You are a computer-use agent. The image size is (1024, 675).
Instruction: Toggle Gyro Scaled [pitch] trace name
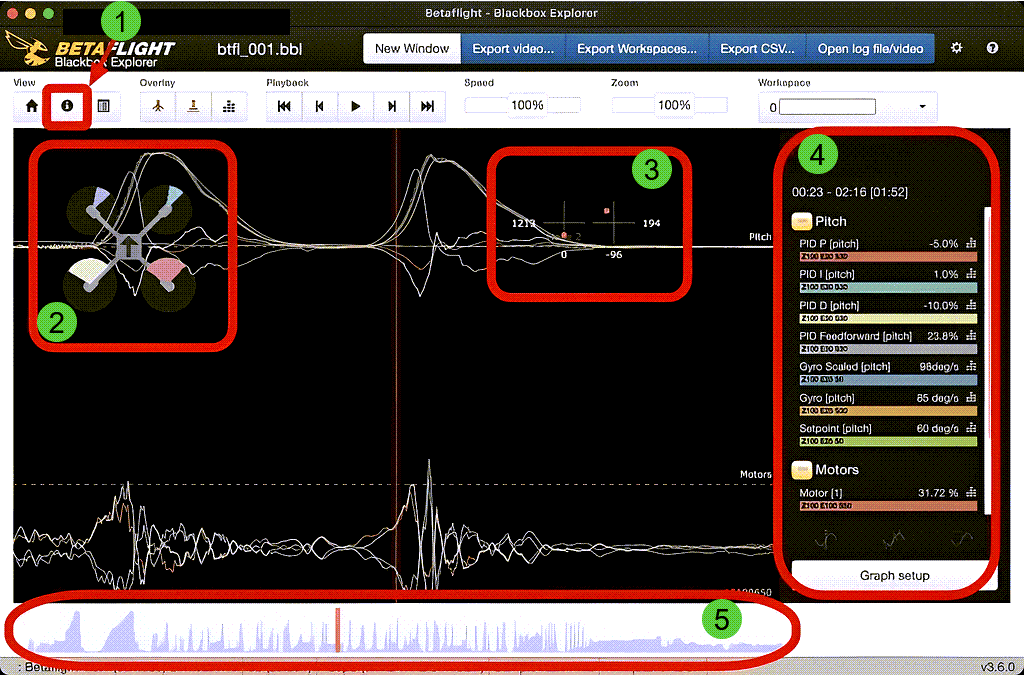[844, 366]
